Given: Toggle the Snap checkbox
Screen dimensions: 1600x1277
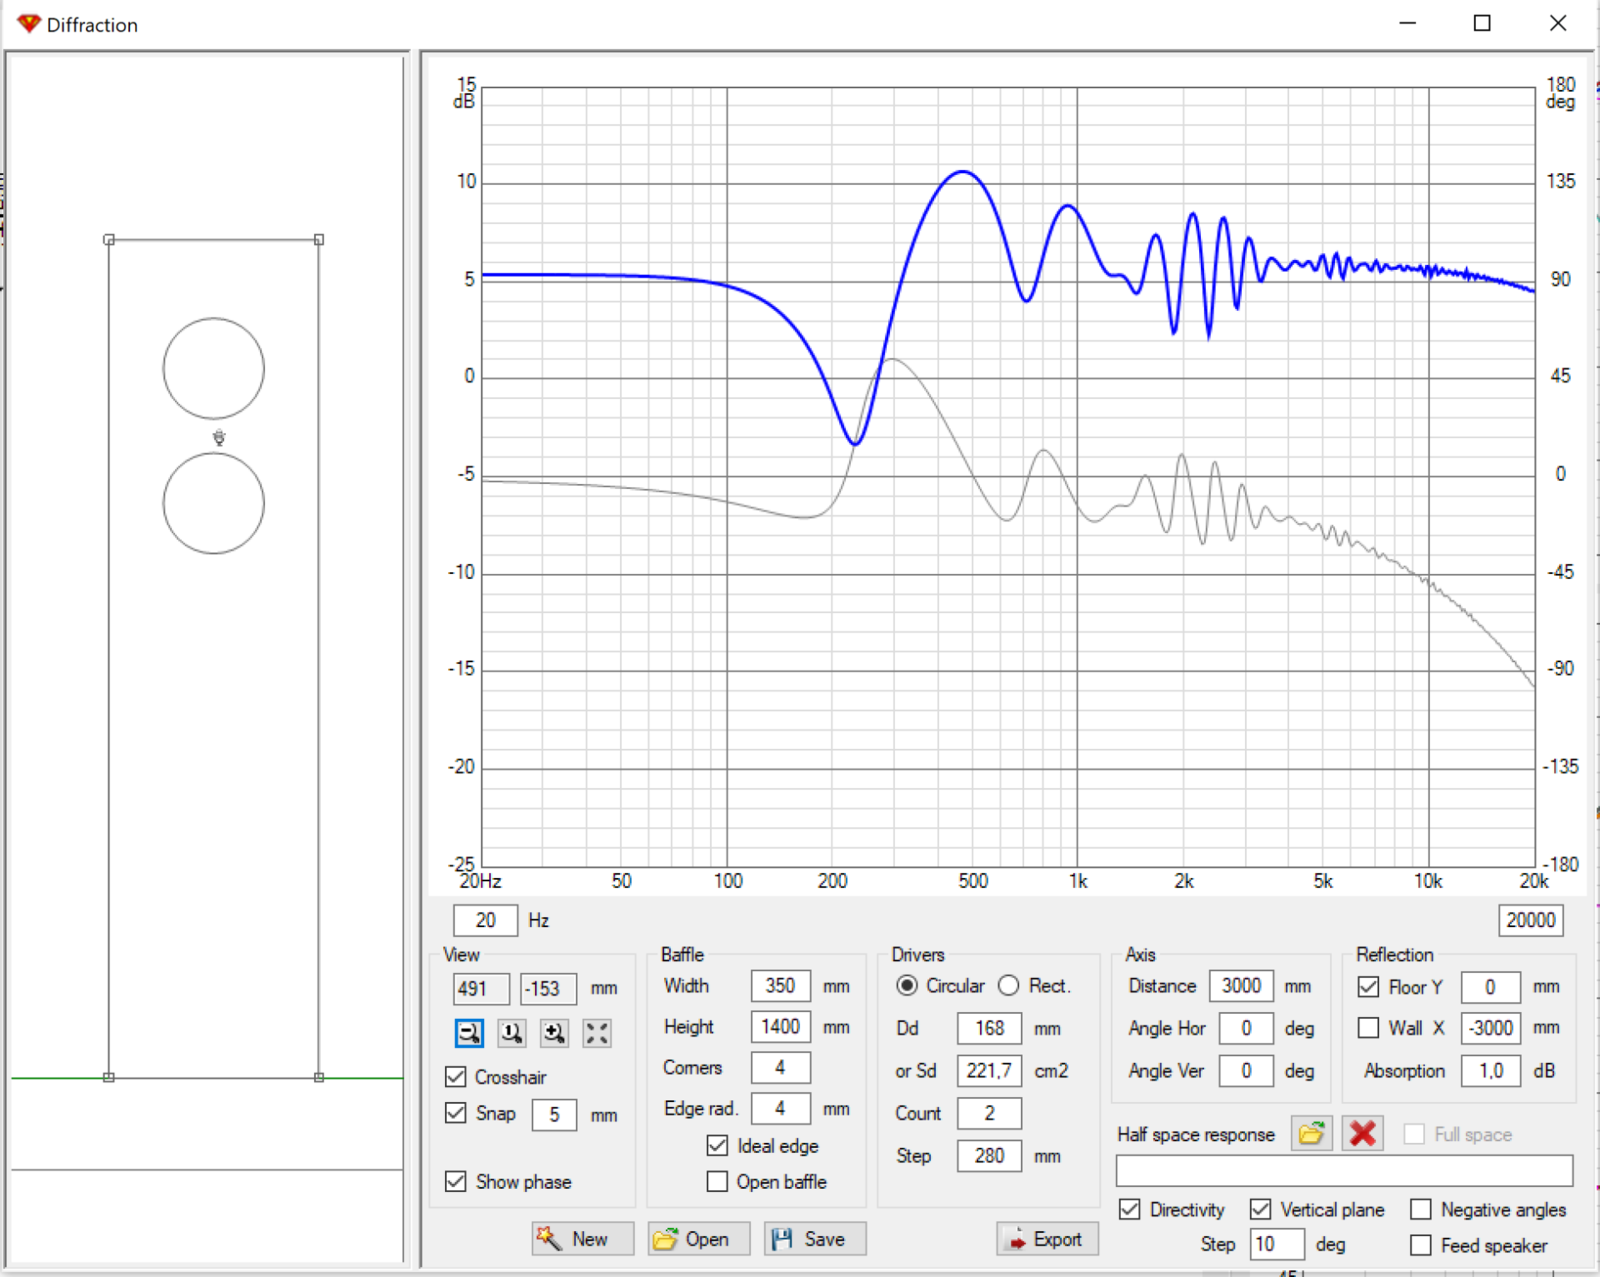Looking at the screenshot, I should coord(456,1113).
